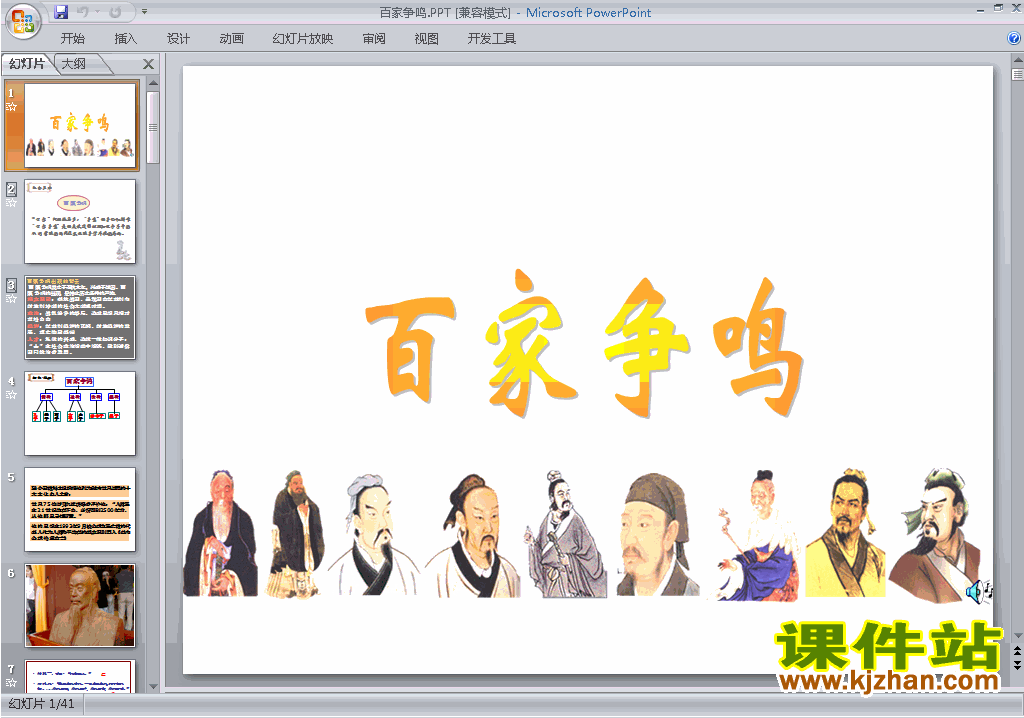
Task: Go to next slide with double-down arrow
Action: tap(1017, 665)
